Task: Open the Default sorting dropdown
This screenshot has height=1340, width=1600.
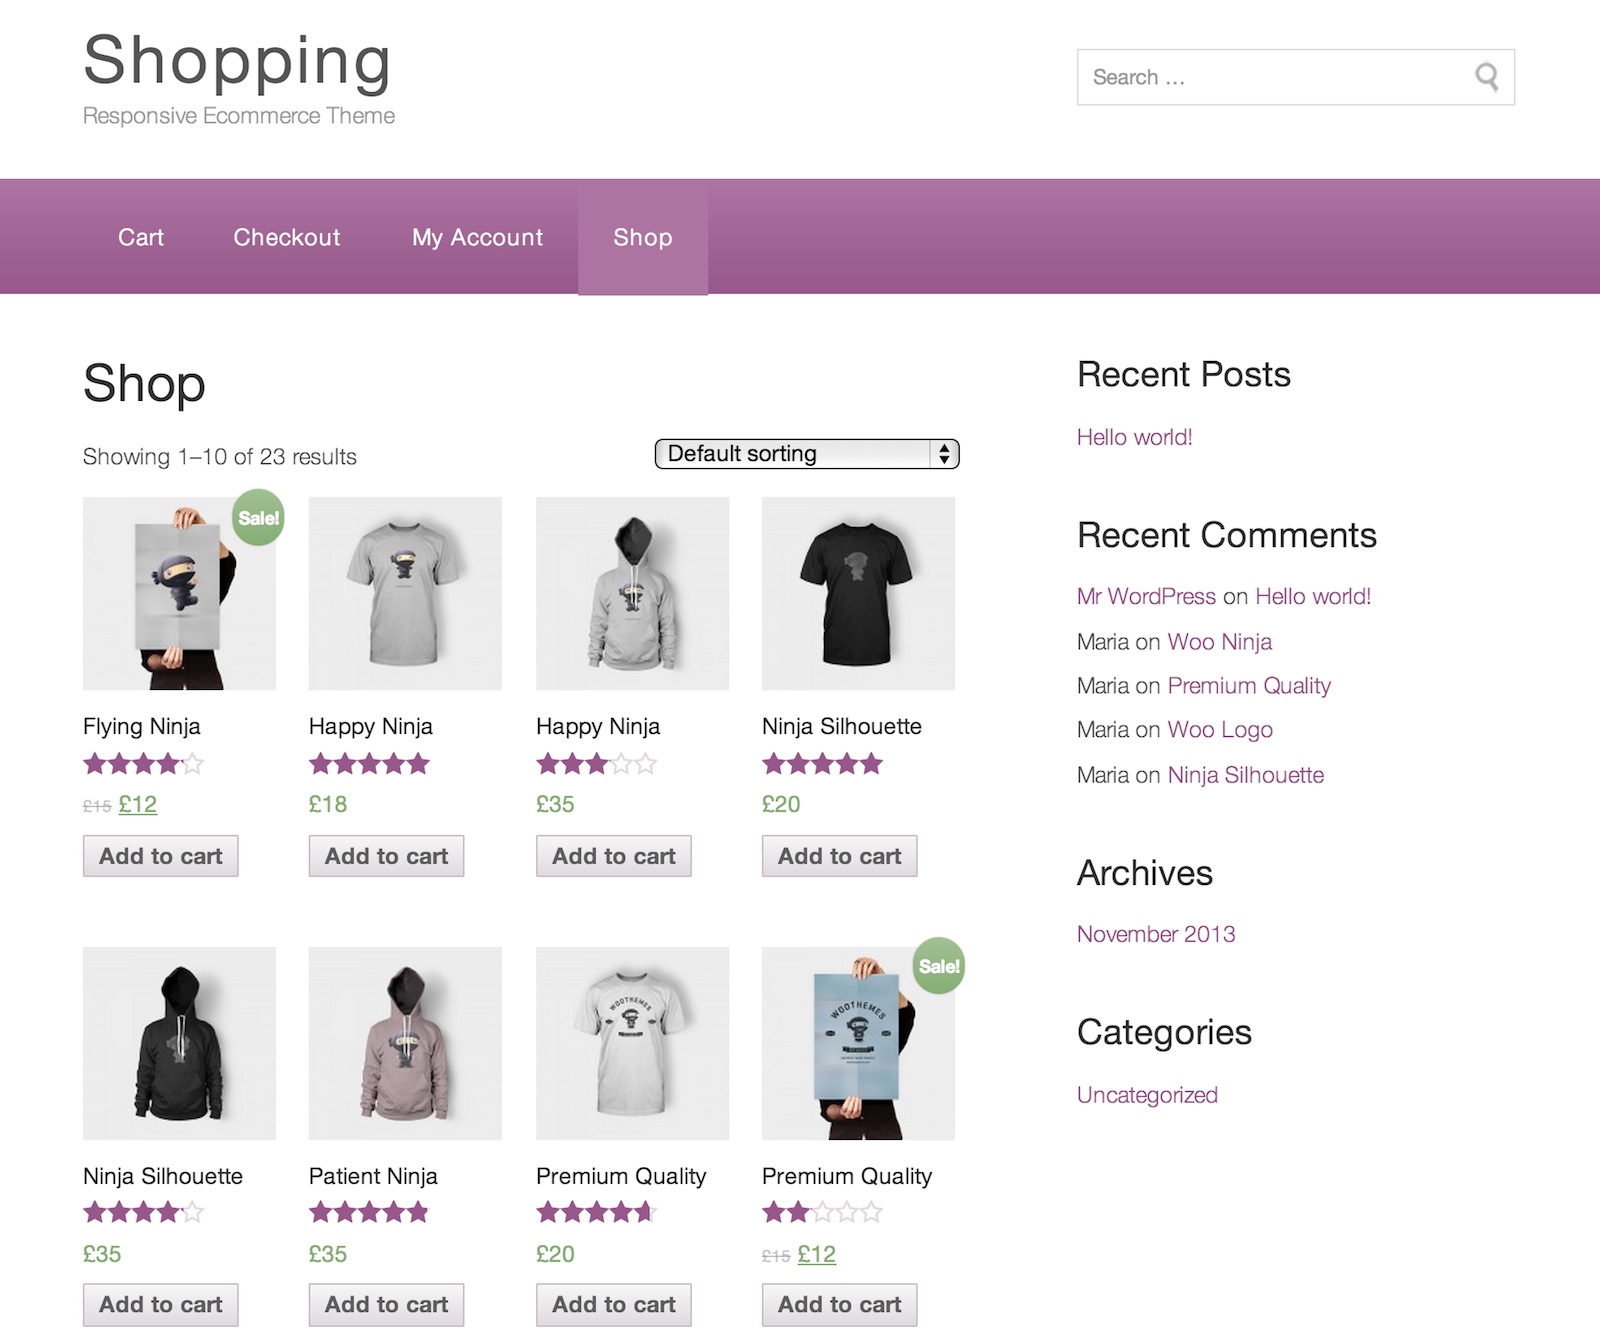Action: pyautogui.click(x=806, y=454)
